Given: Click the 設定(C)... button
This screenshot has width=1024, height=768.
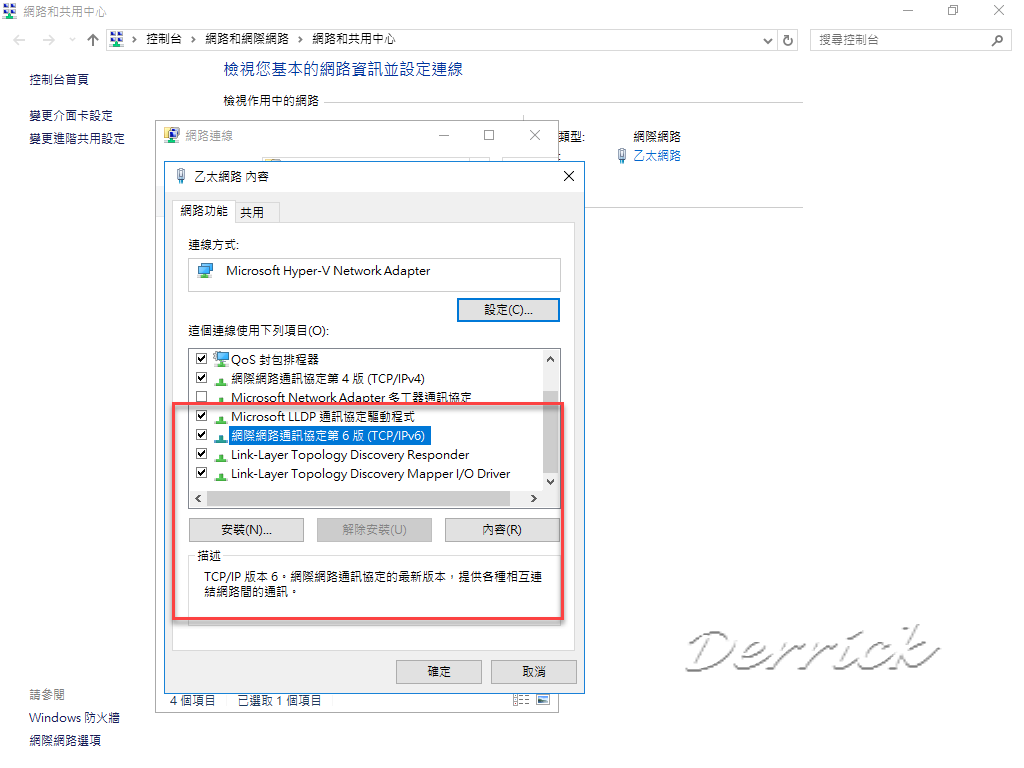Looking at the screenshot, I should point(508,310).
